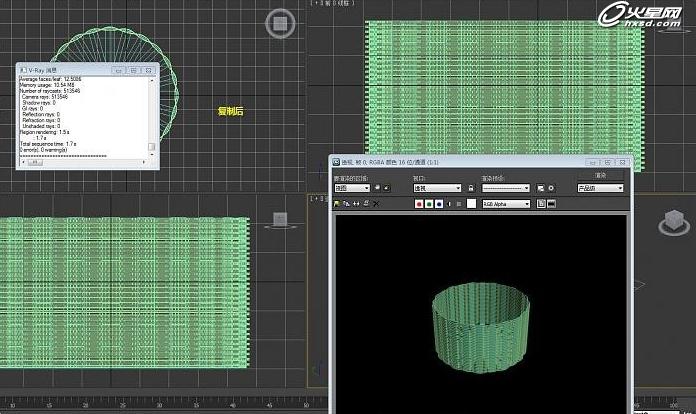Image resolution: width=696 pixels, height=414 pixels.
Task: Click the lock-to-viewport padlock icon
Action: [470, 187]
